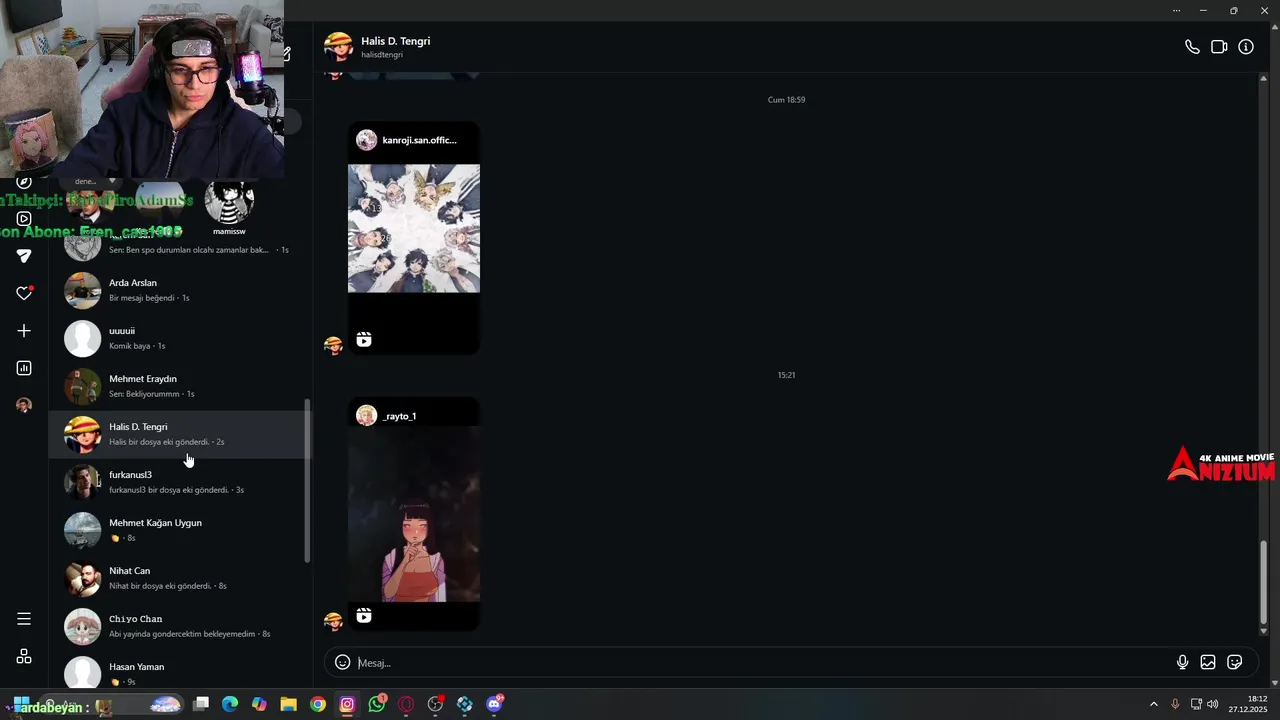The image size is (1280, 720).
Task: Select the Halis D. Tengri conversation row
Action: point(180,434)
